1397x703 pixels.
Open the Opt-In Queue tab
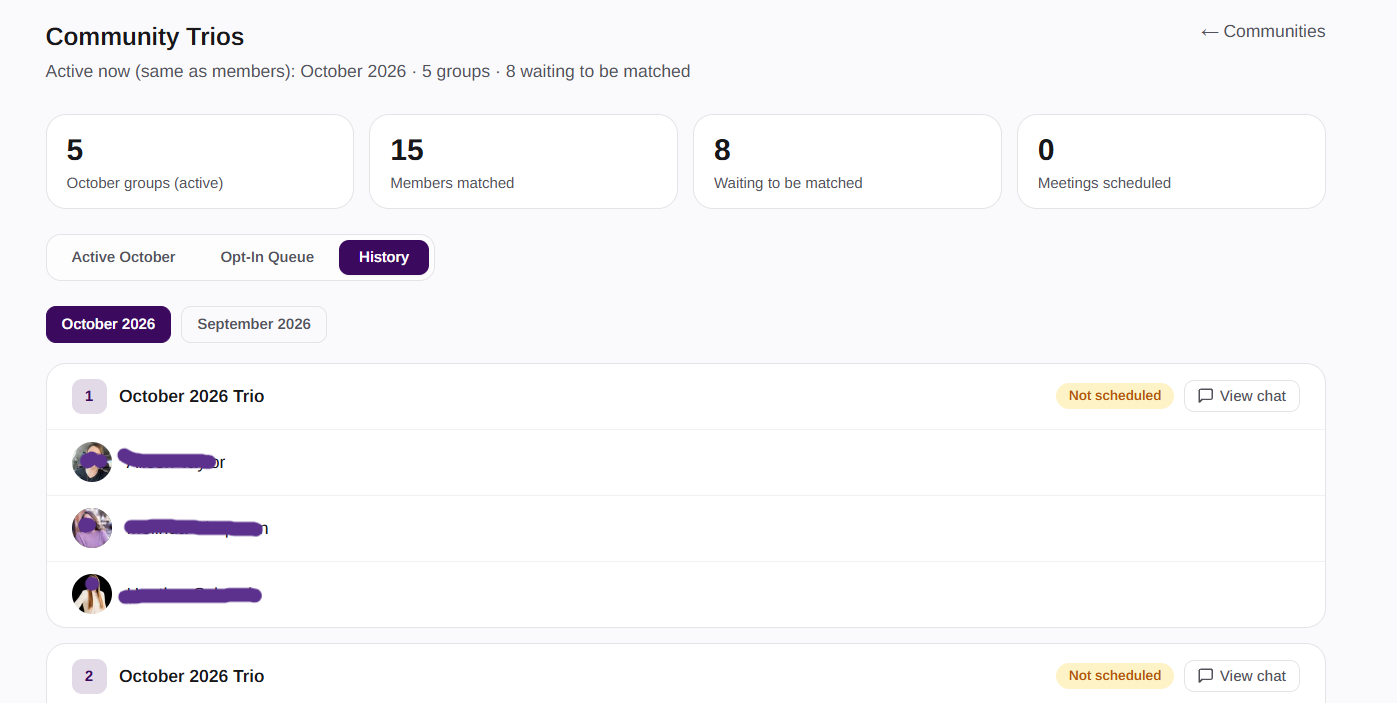click(x=267, y=258)
